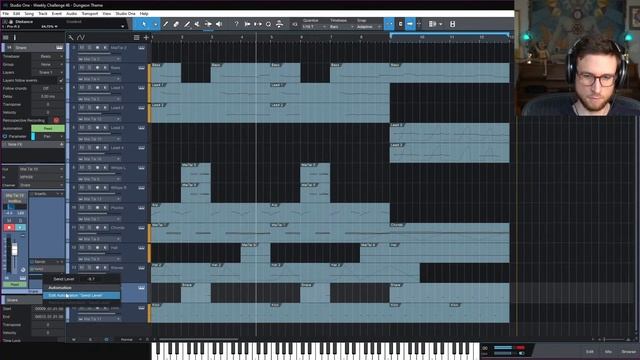Select the Eraser tool
640x360 pixels.
[x=176, y=24]
